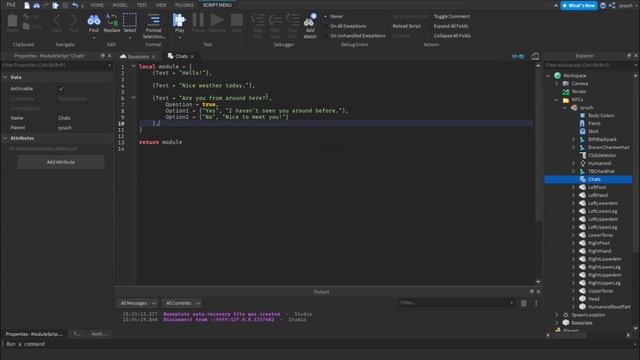This screenshot has height=360, width=640.
Task: Click the Explorer filter workspace field
Action: click(x=590, y=65)
